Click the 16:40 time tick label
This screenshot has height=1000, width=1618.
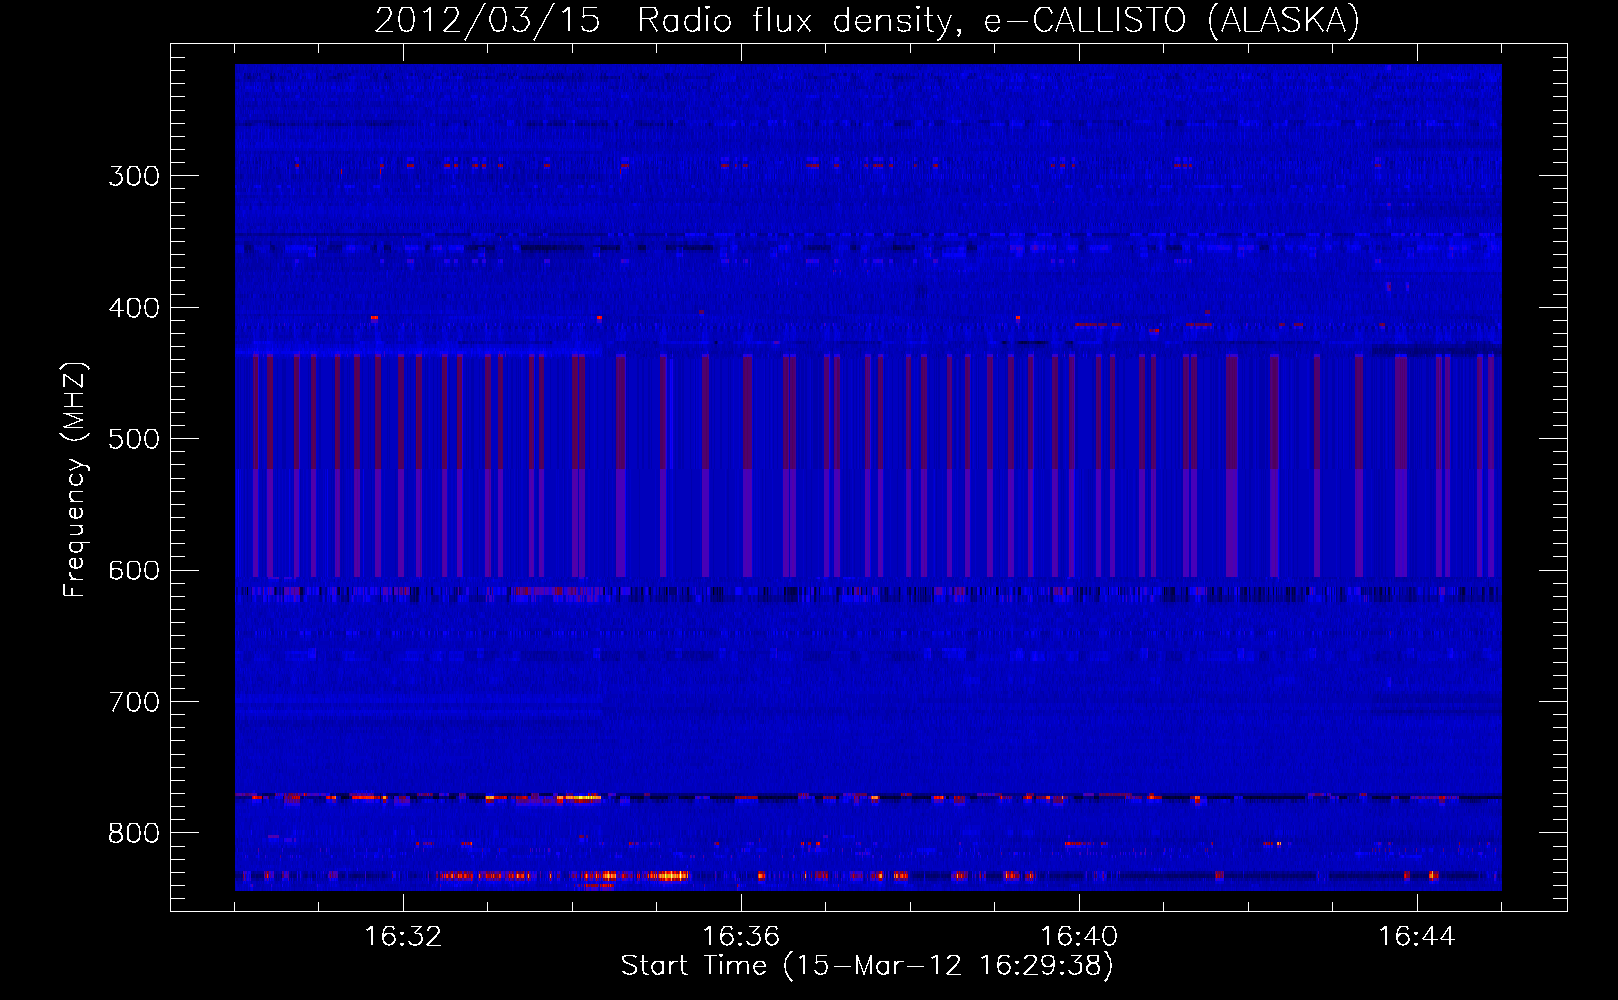pyautogui.click(x=1079, y=937)
